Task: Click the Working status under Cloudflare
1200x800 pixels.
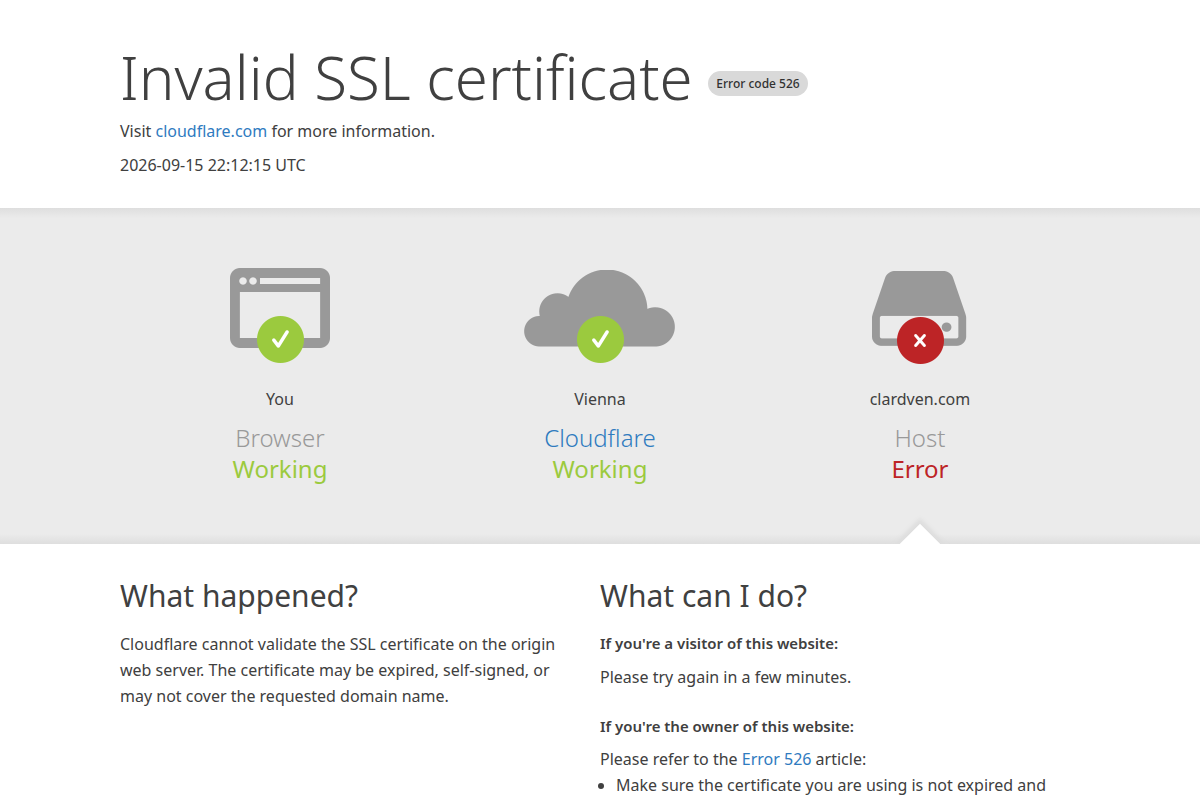Action: (600, 469)
